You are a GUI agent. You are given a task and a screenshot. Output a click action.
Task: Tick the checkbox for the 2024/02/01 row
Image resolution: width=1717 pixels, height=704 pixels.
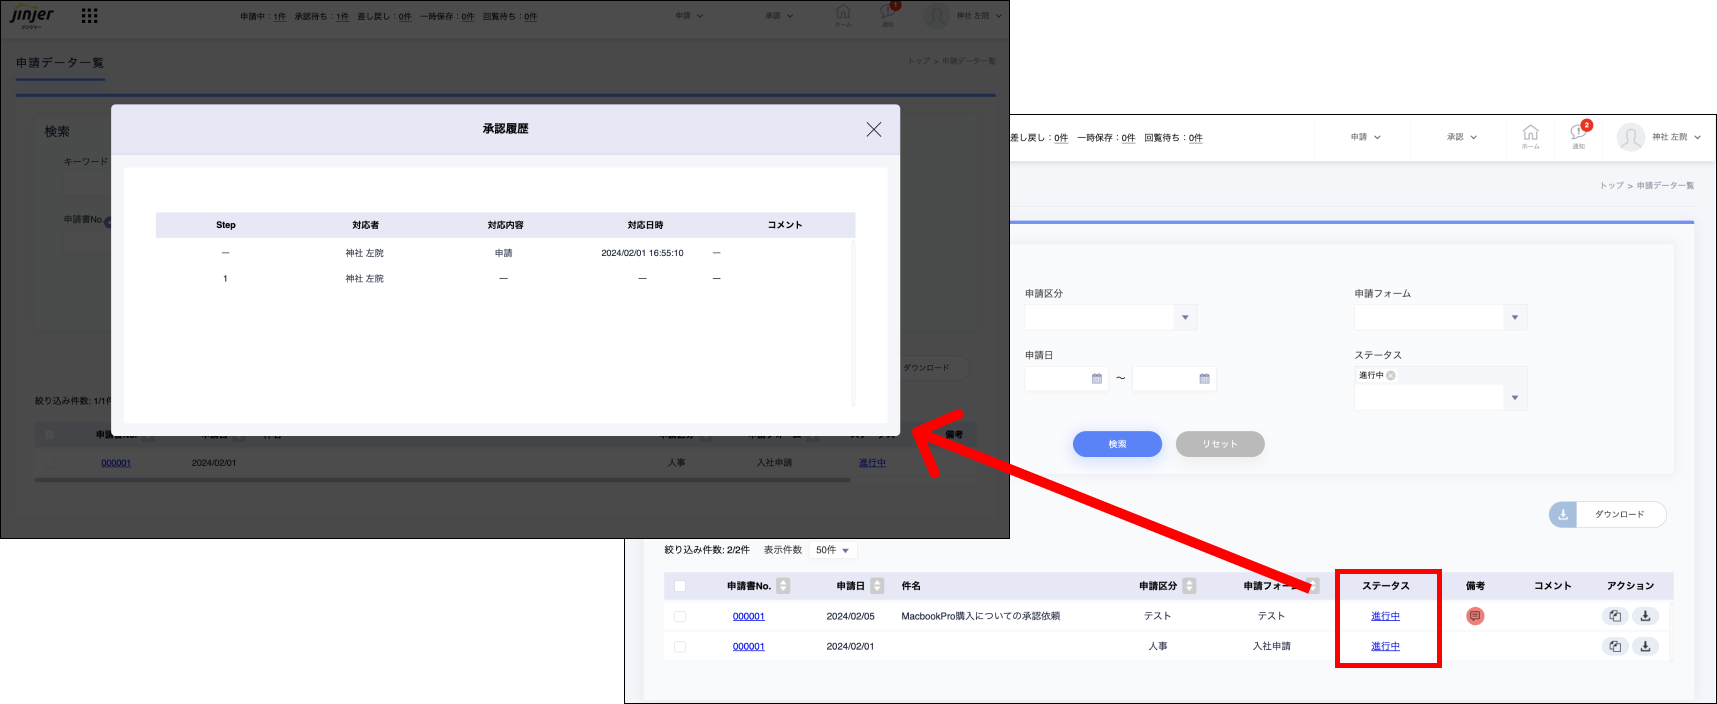click(680, 646)
